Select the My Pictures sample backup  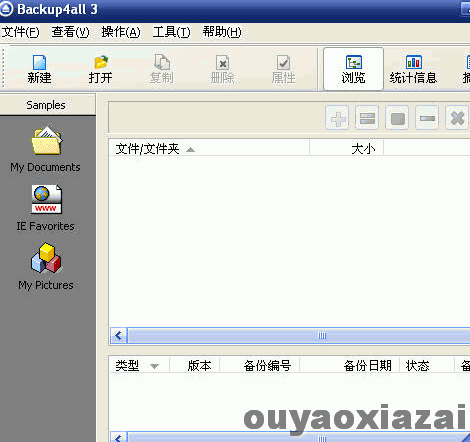[46, 267]
